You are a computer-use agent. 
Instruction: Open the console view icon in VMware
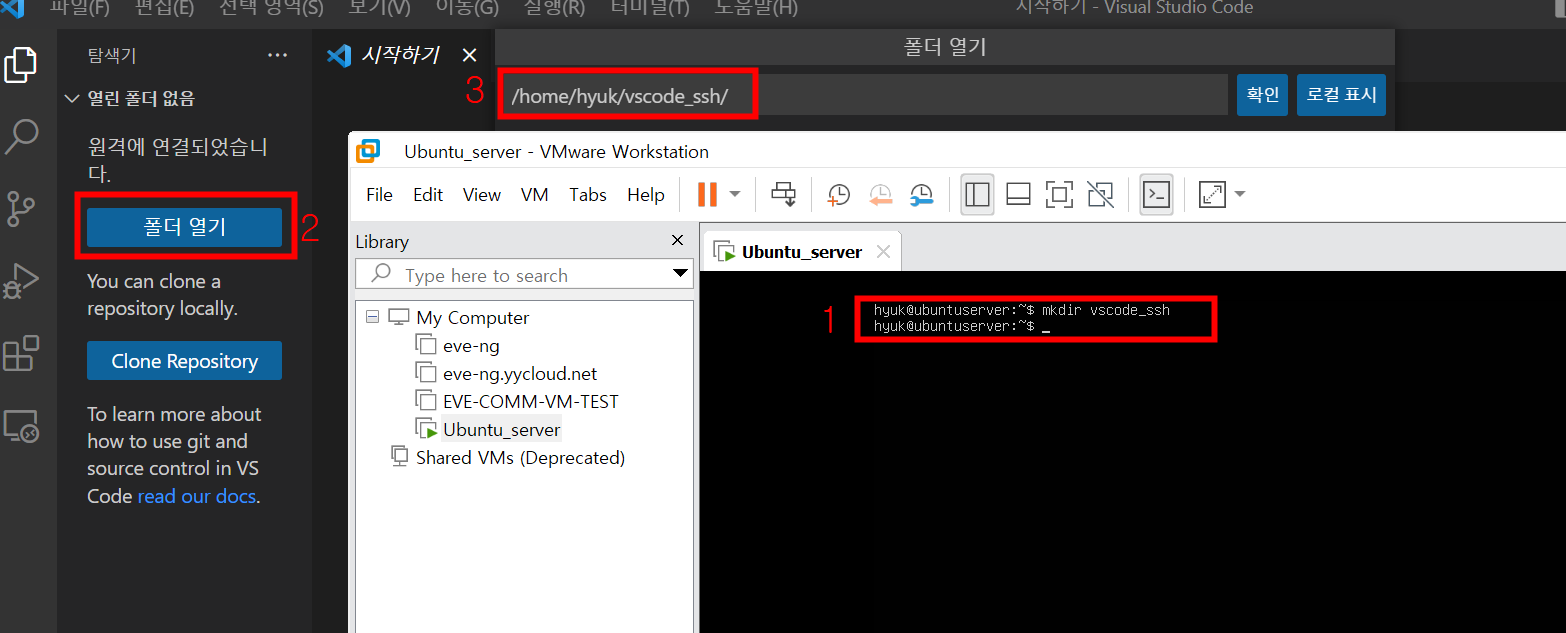point(1156,194)
